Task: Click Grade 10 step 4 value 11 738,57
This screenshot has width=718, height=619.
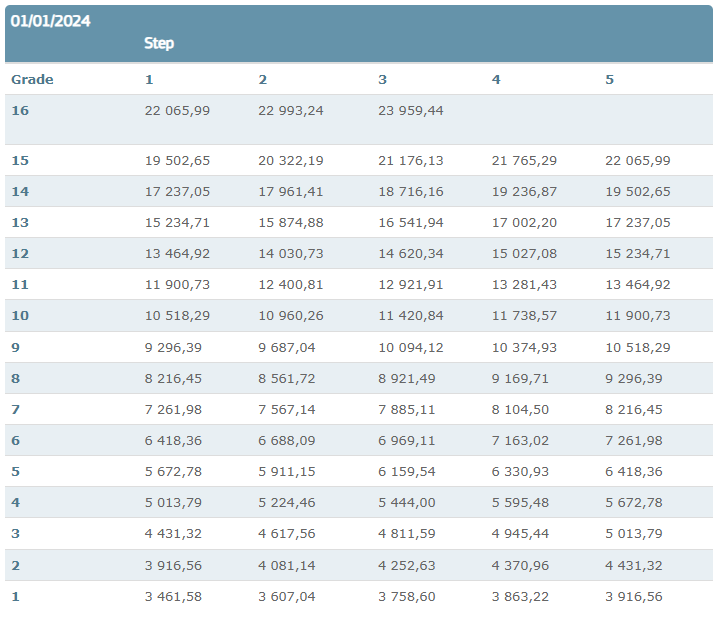Action: (x=524, y=315)
